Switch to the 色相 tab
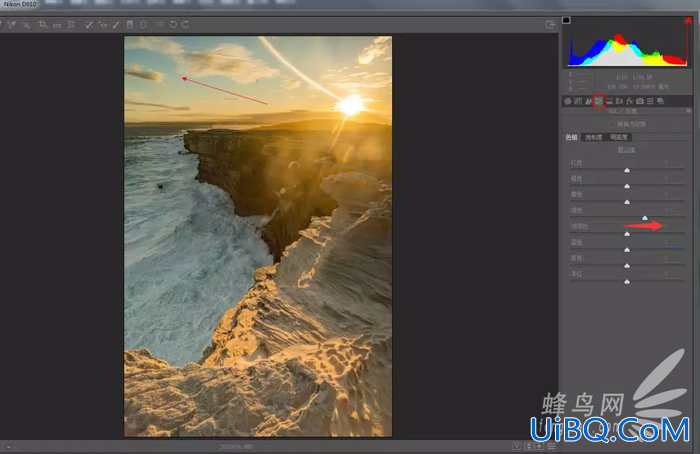 tap(571, 137)
